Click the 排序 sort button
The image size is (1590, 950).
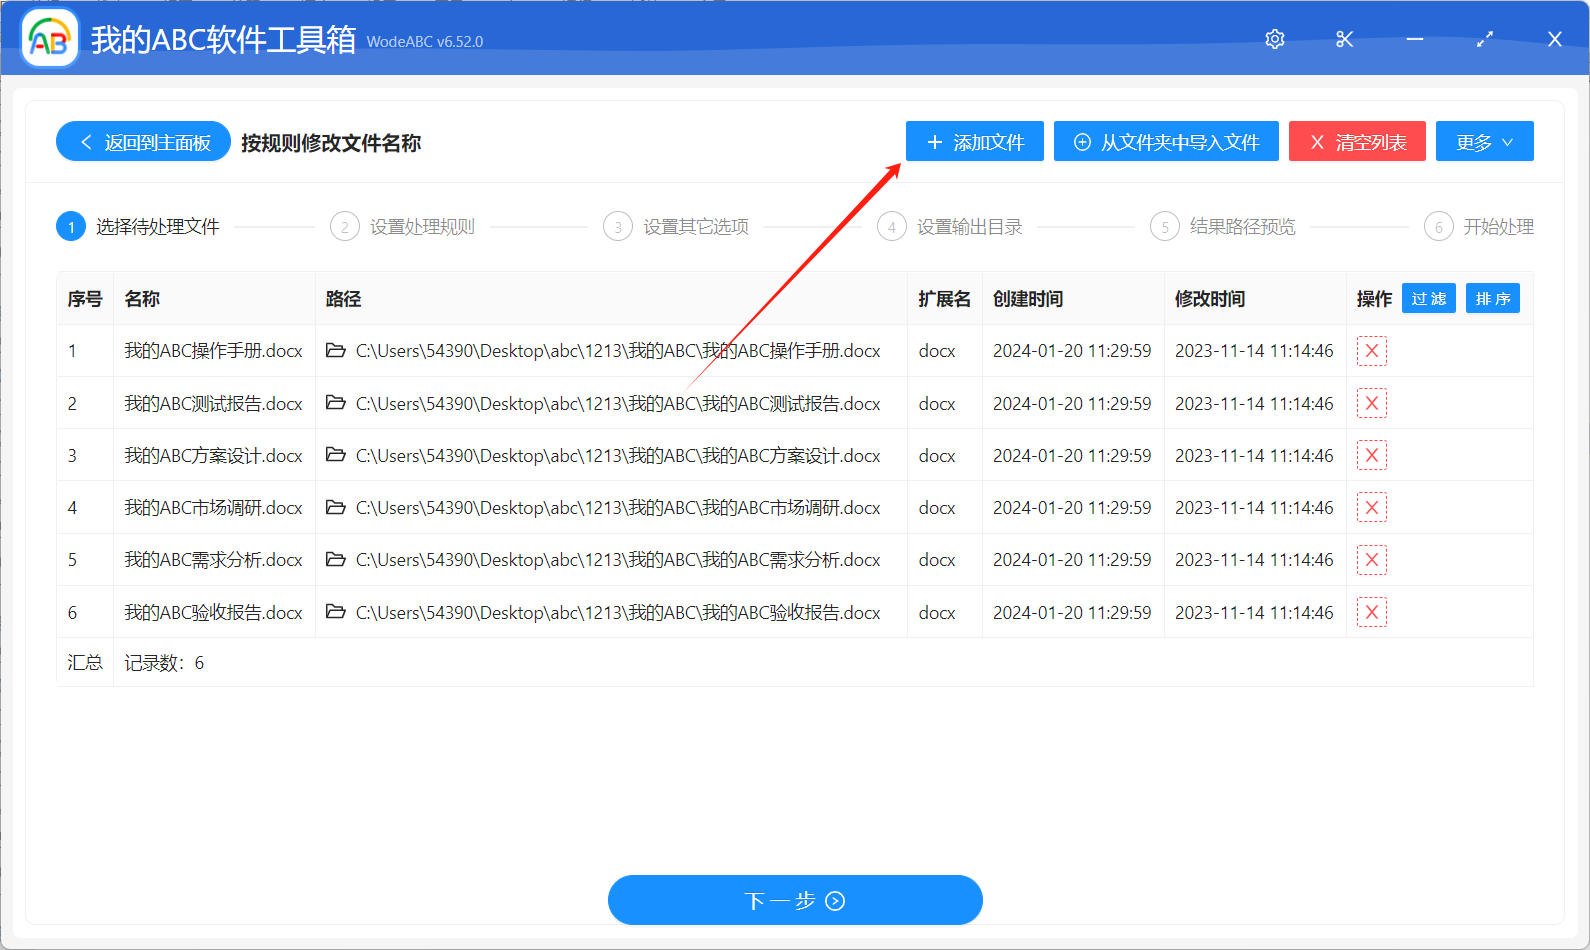(1492, 299)
